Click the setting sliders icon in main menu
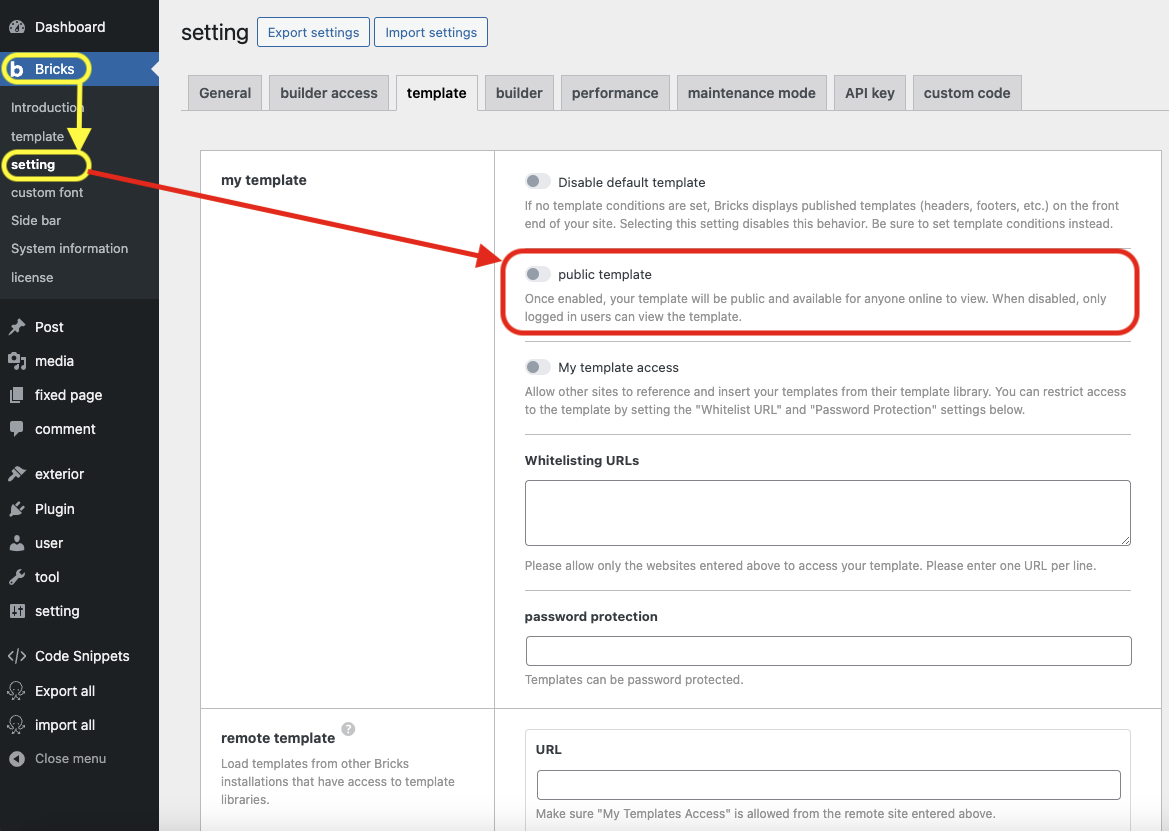The width and height of the screenshot is (1169, 831). coord(17,611)
